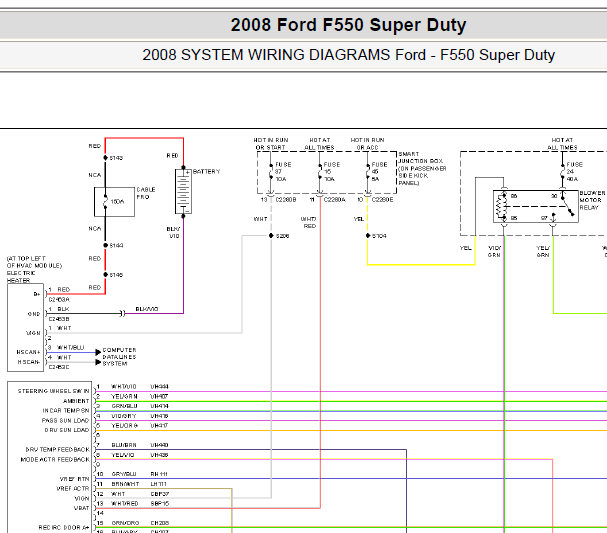The width and height of the screenshot is (607, 533).
Task: Click the blower motor relay coil symbol
Action: pos(502,207)
